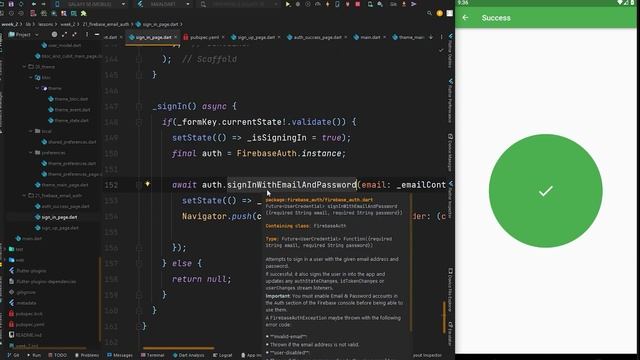Expand the test folder in the project tree
This screenshot has height=360, width=640.
pyautogui.click(x=5, y=249)
